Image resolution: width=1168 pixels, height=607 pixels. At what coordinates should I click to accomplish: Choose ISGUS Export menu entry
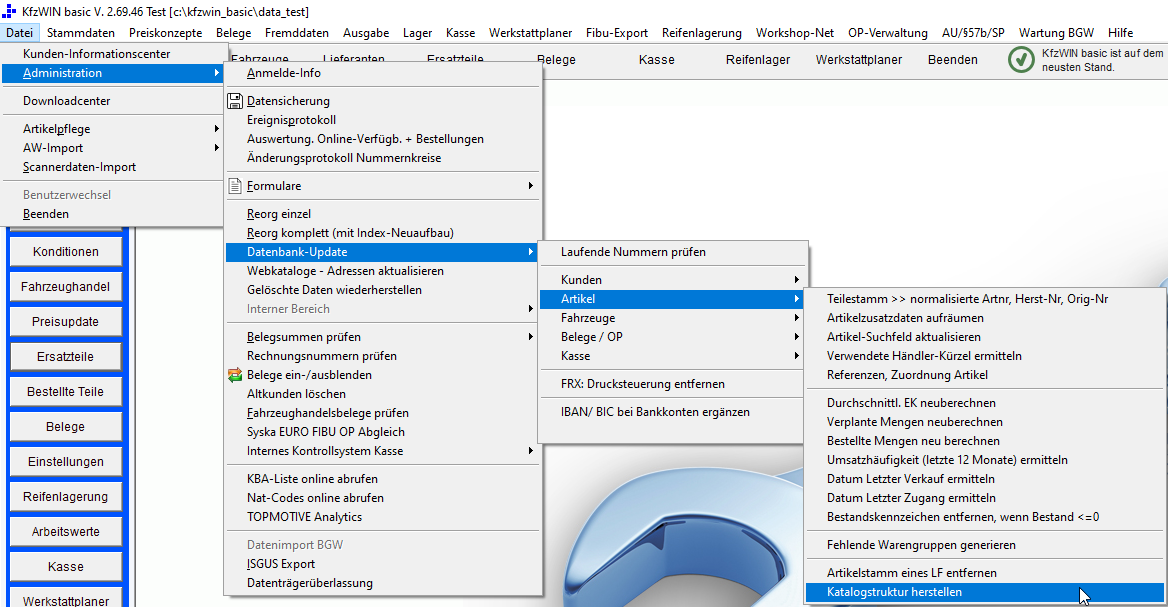click(x=383, y=564)
